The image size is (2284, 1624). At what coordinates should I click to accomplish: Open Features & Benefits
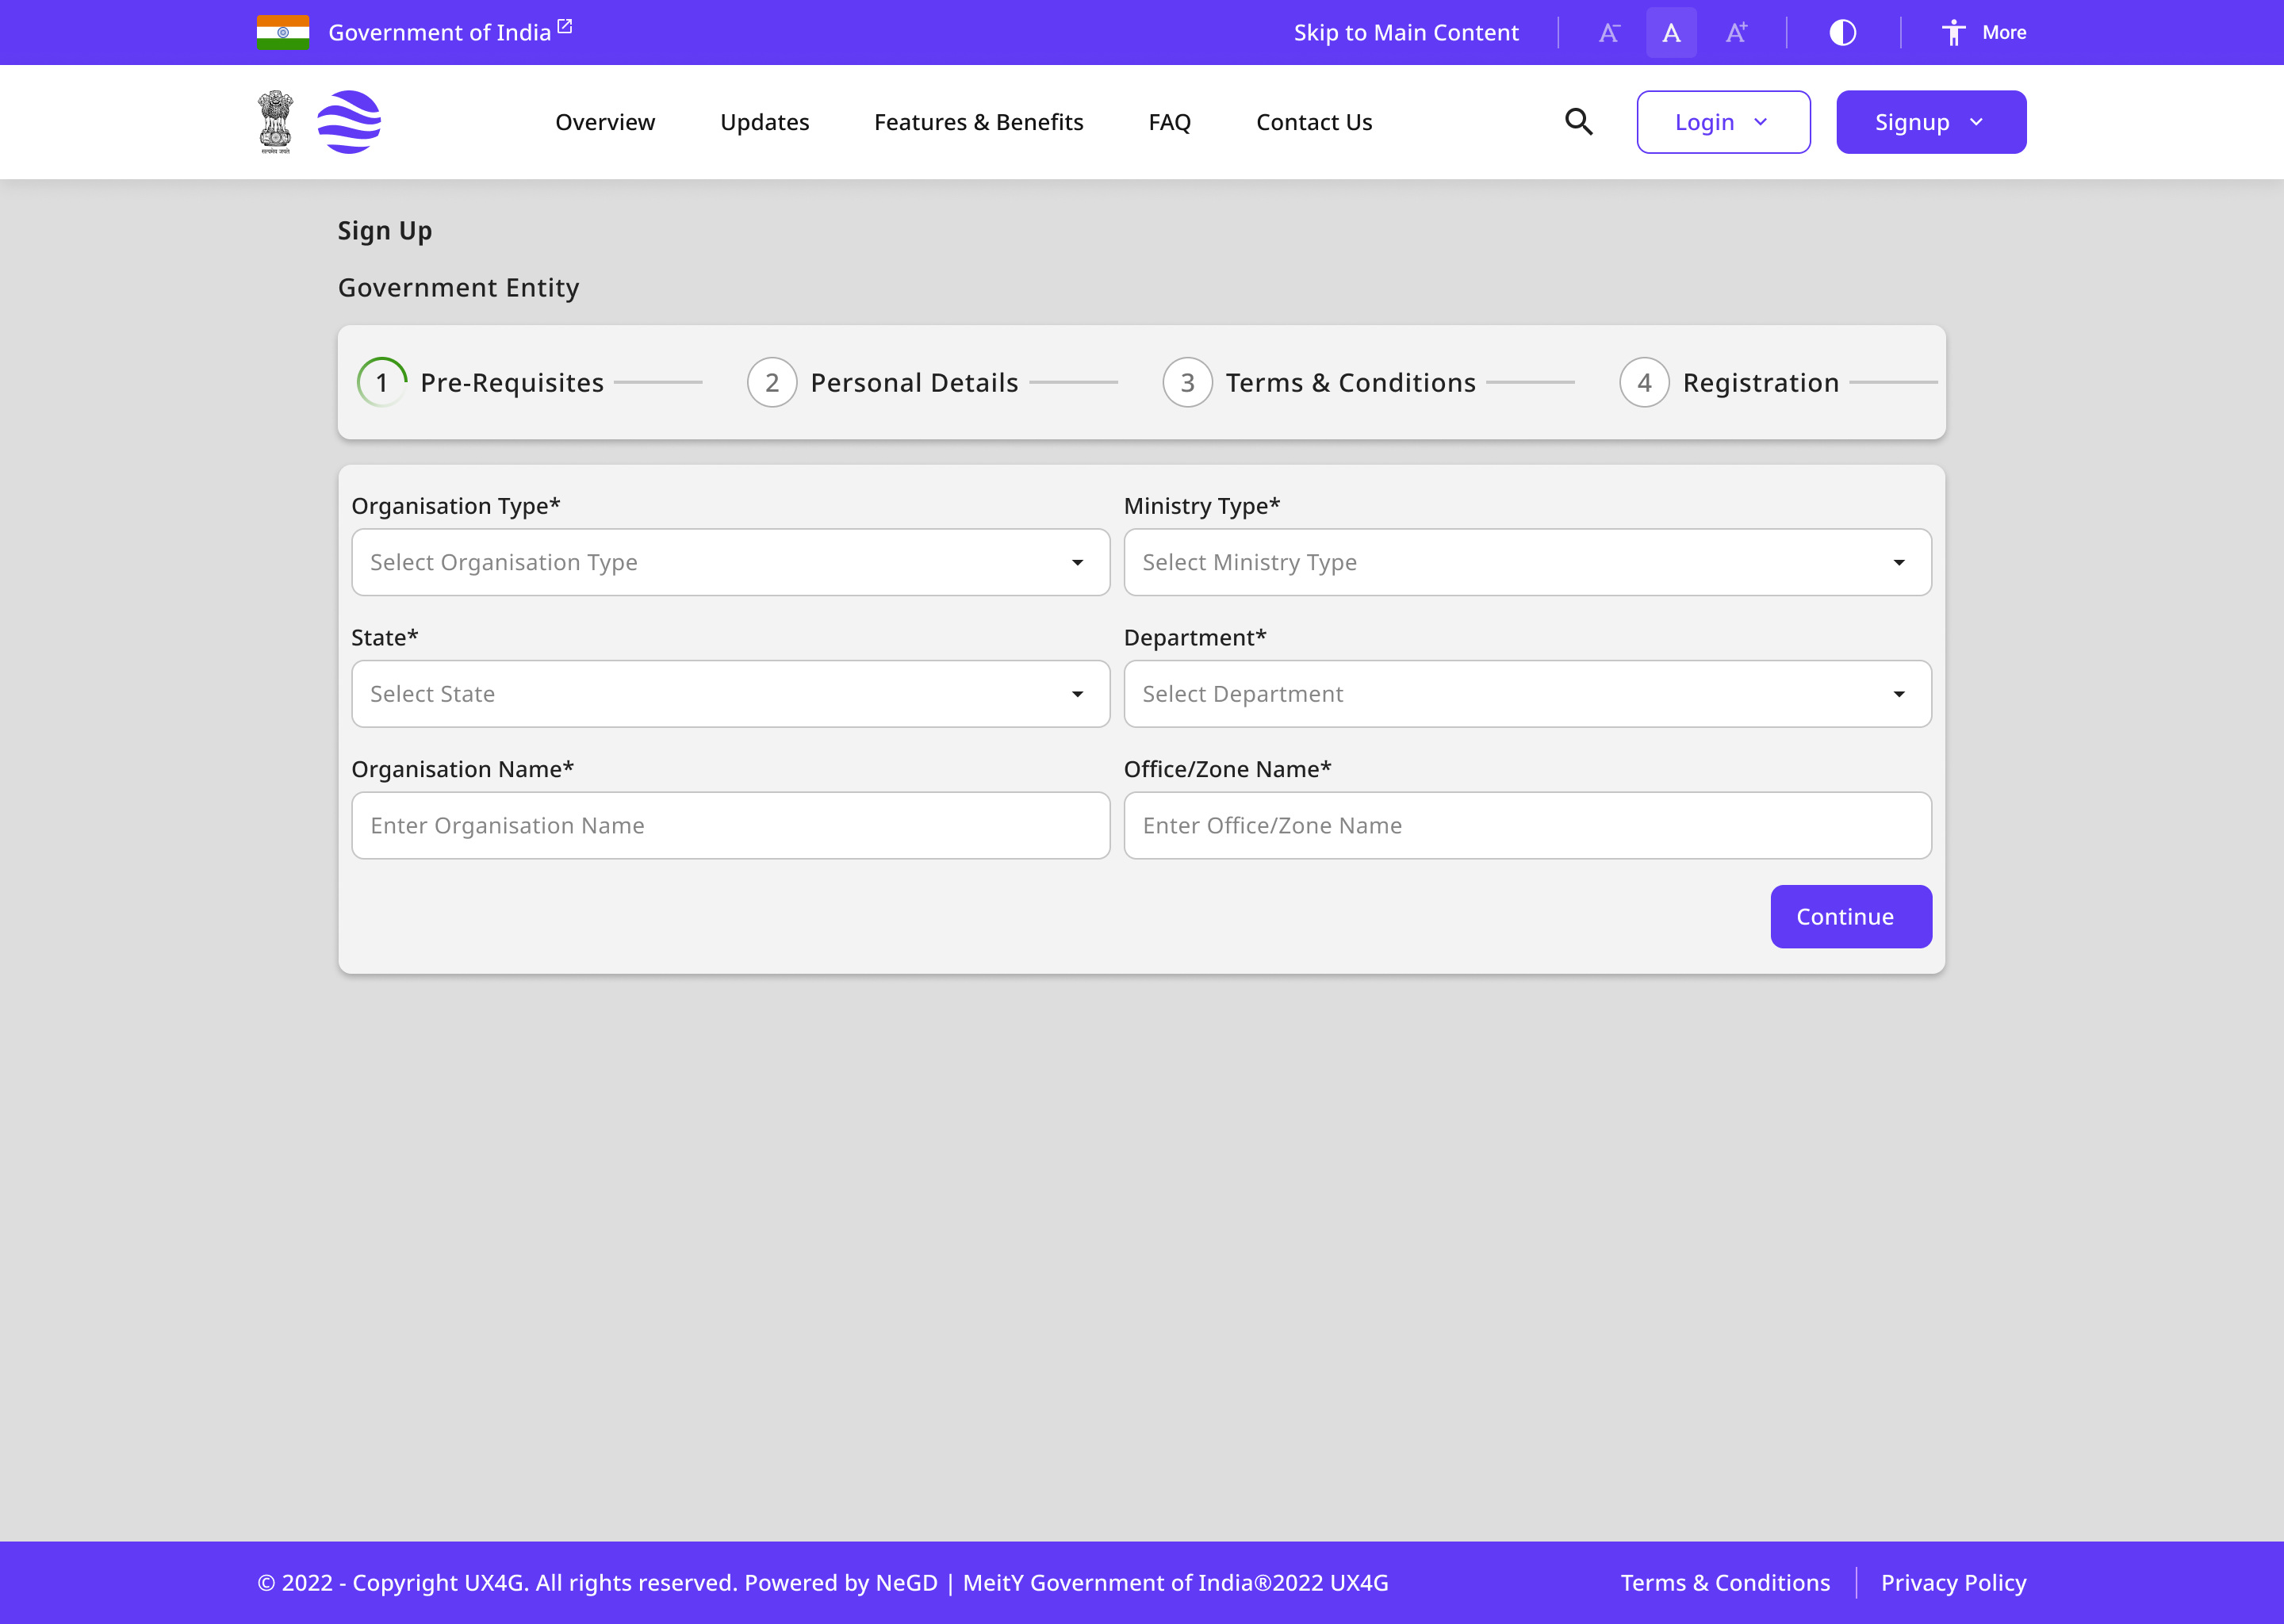[x=978, y=122]
